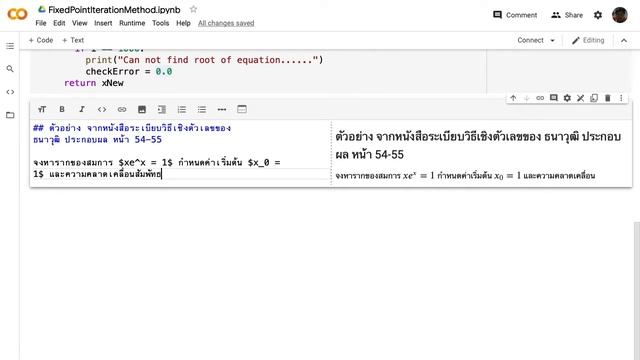This screenshot has height=360, width=640.
Task: Open the Insert menu
Action: pyautogui.click(x=103, y=23)
